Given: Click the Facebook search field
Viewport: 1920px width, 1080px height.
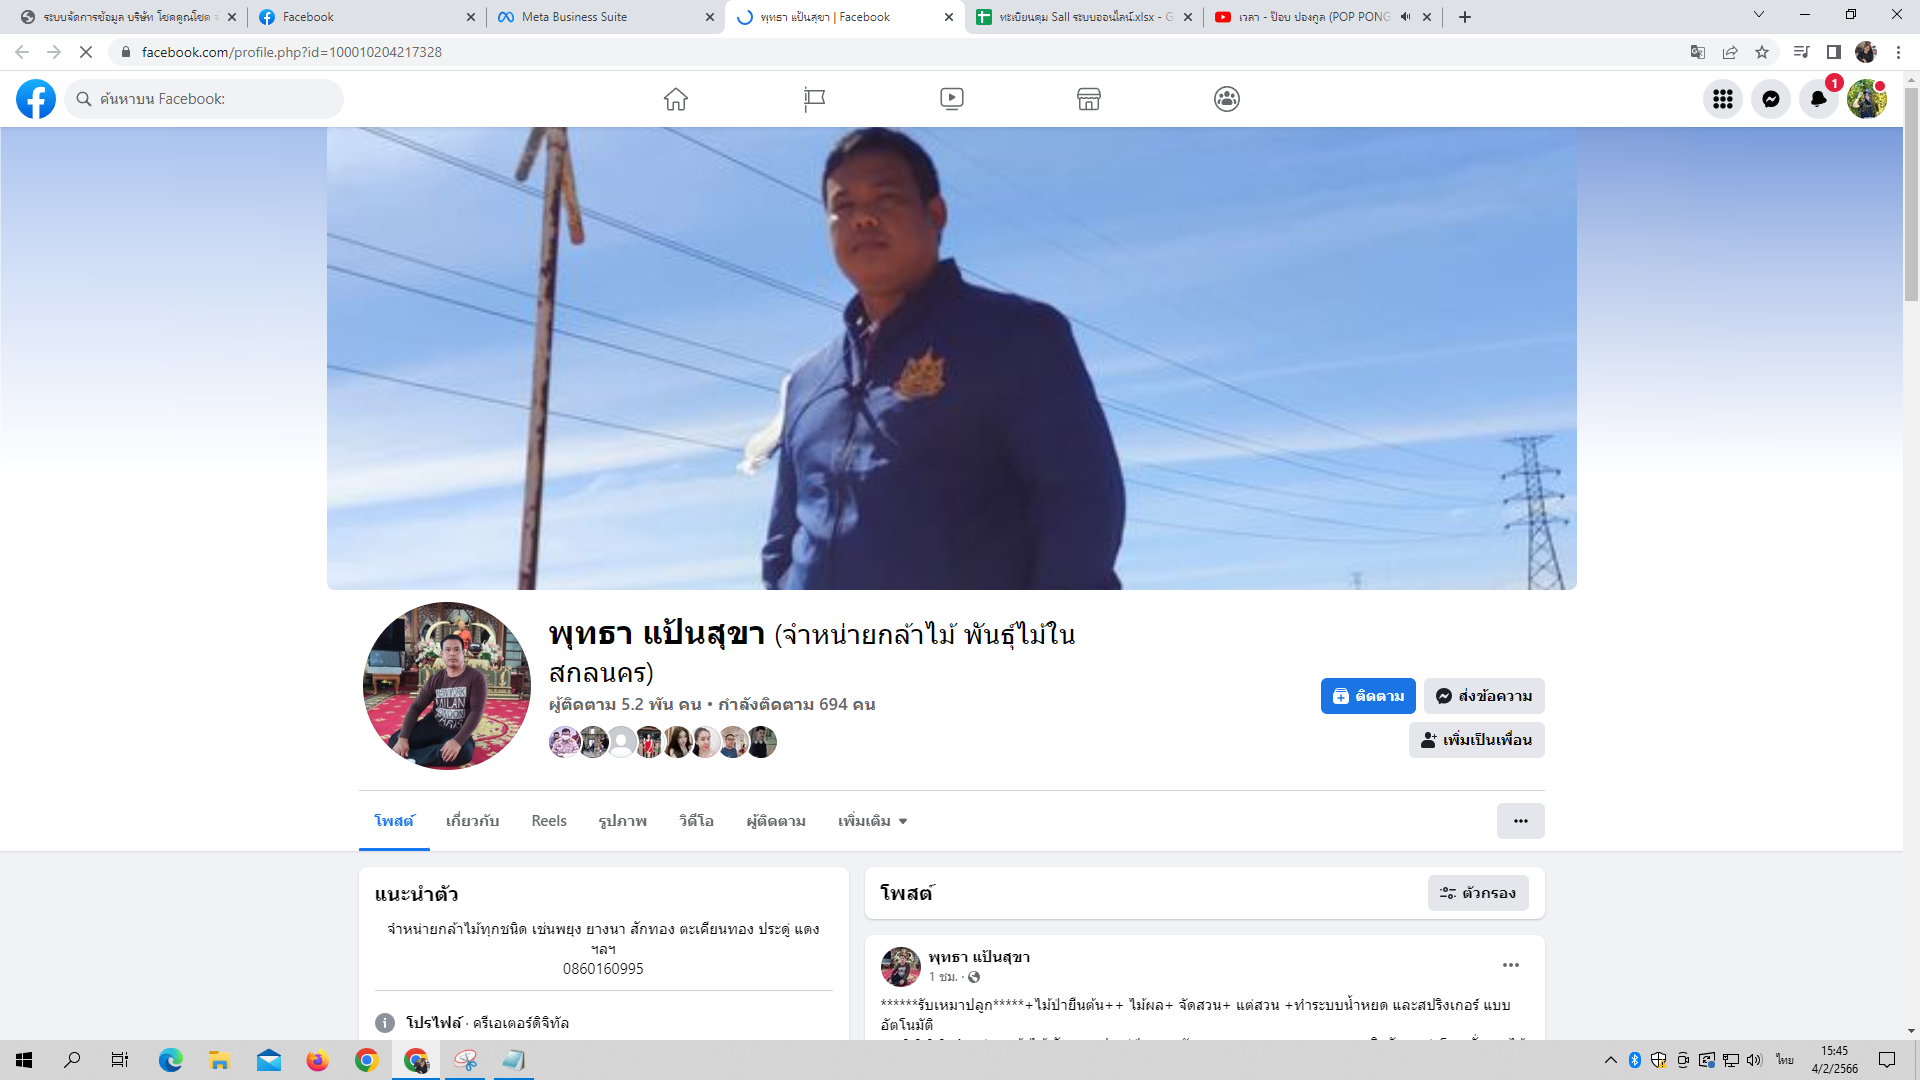Looking at the screenshot, I should coord(210,99).
